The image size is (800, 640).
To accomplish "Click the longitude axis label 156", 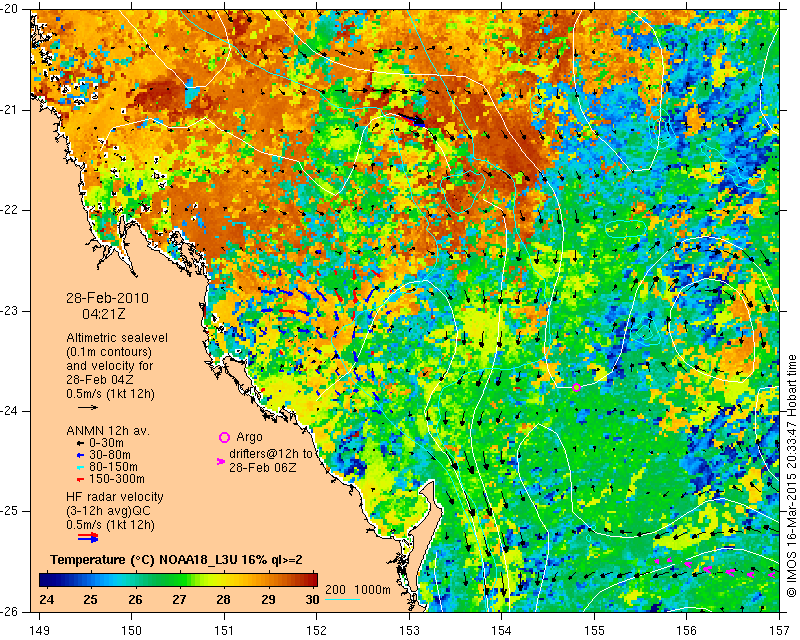I will pyautogui.click(x=687, y=631).
